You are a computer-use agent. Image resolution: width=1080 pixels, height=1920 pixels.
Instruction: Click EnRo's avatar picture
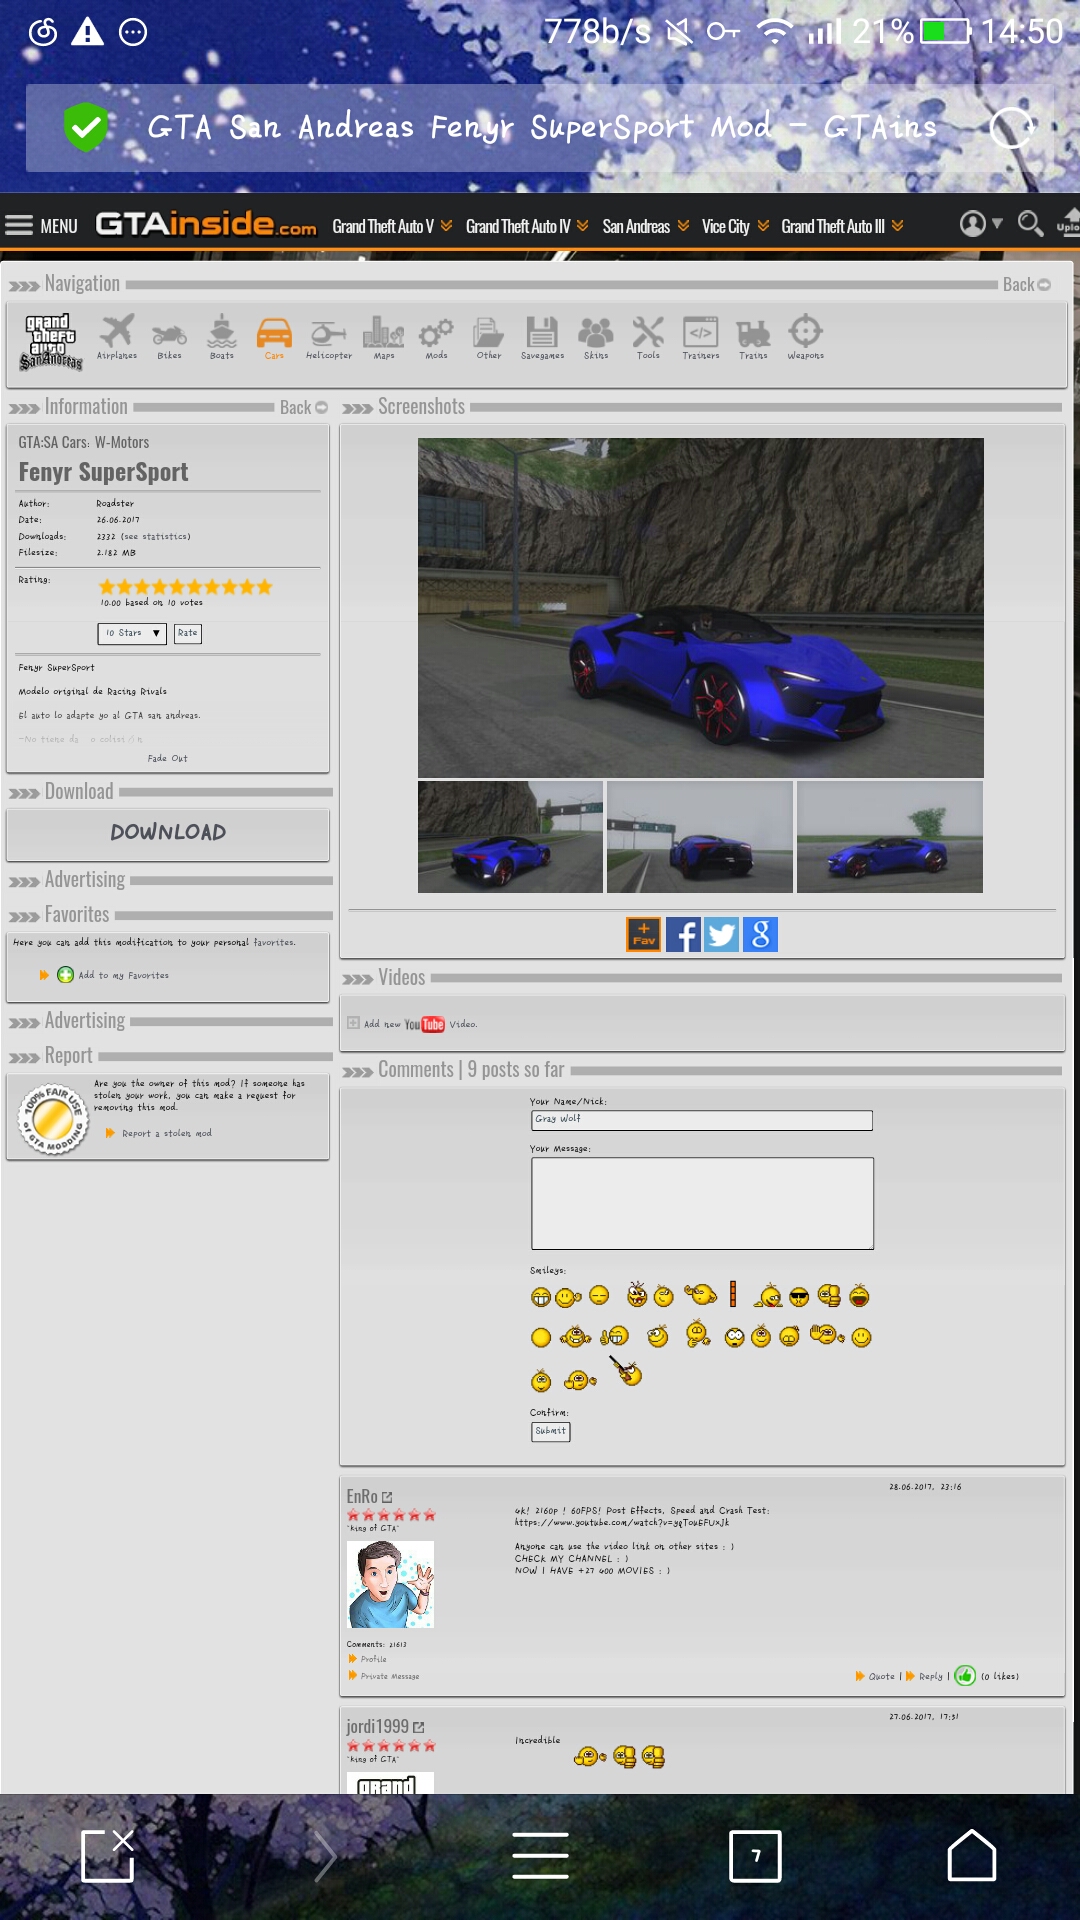click(x=390, y=1584)
